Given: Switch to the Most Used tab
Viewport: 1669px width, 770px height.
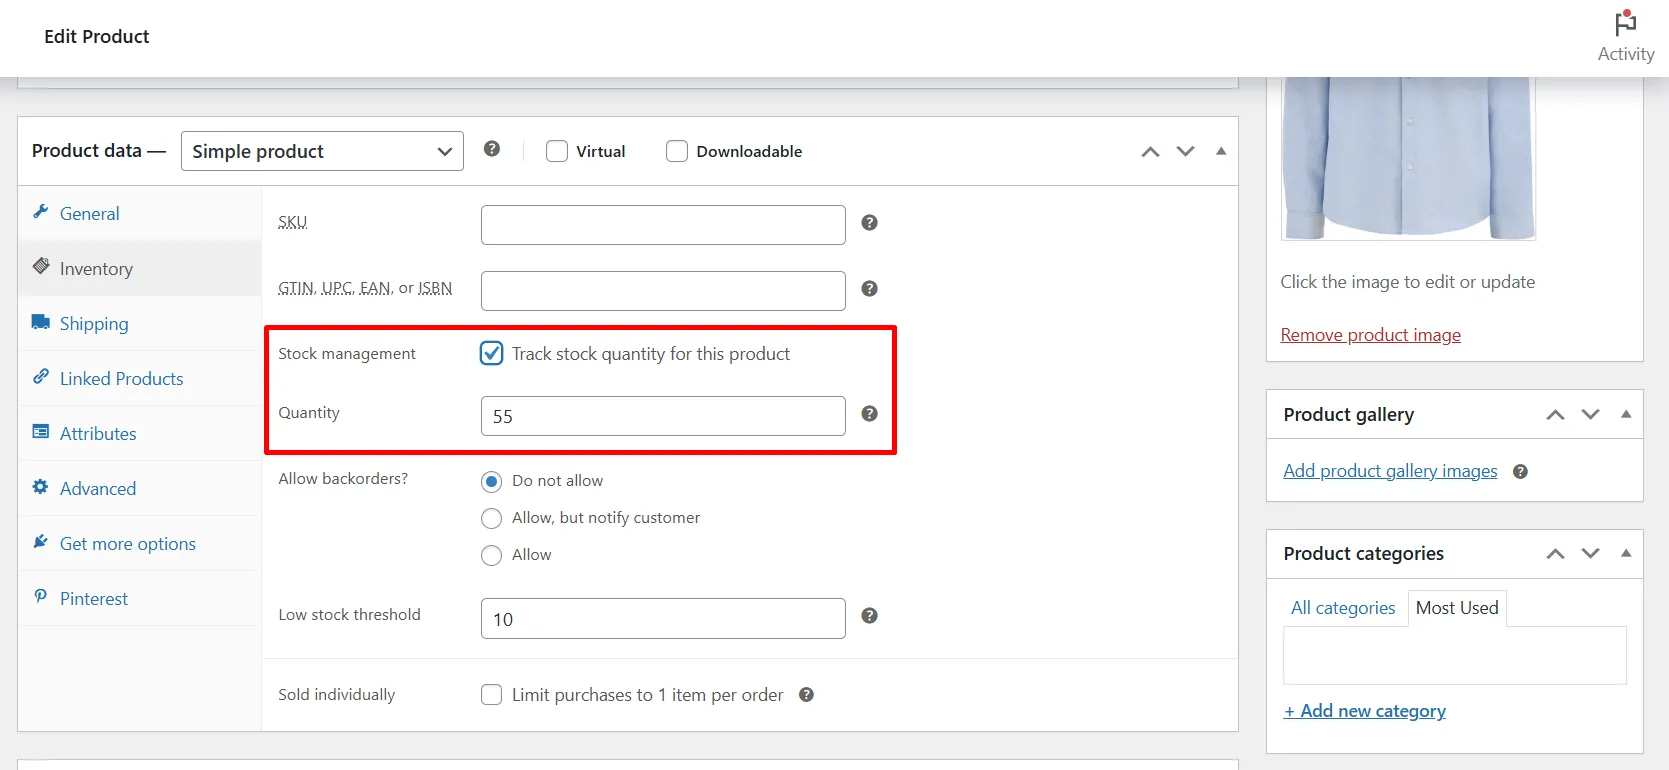Looking at the screenshot, I should (x=1457, y=608).
